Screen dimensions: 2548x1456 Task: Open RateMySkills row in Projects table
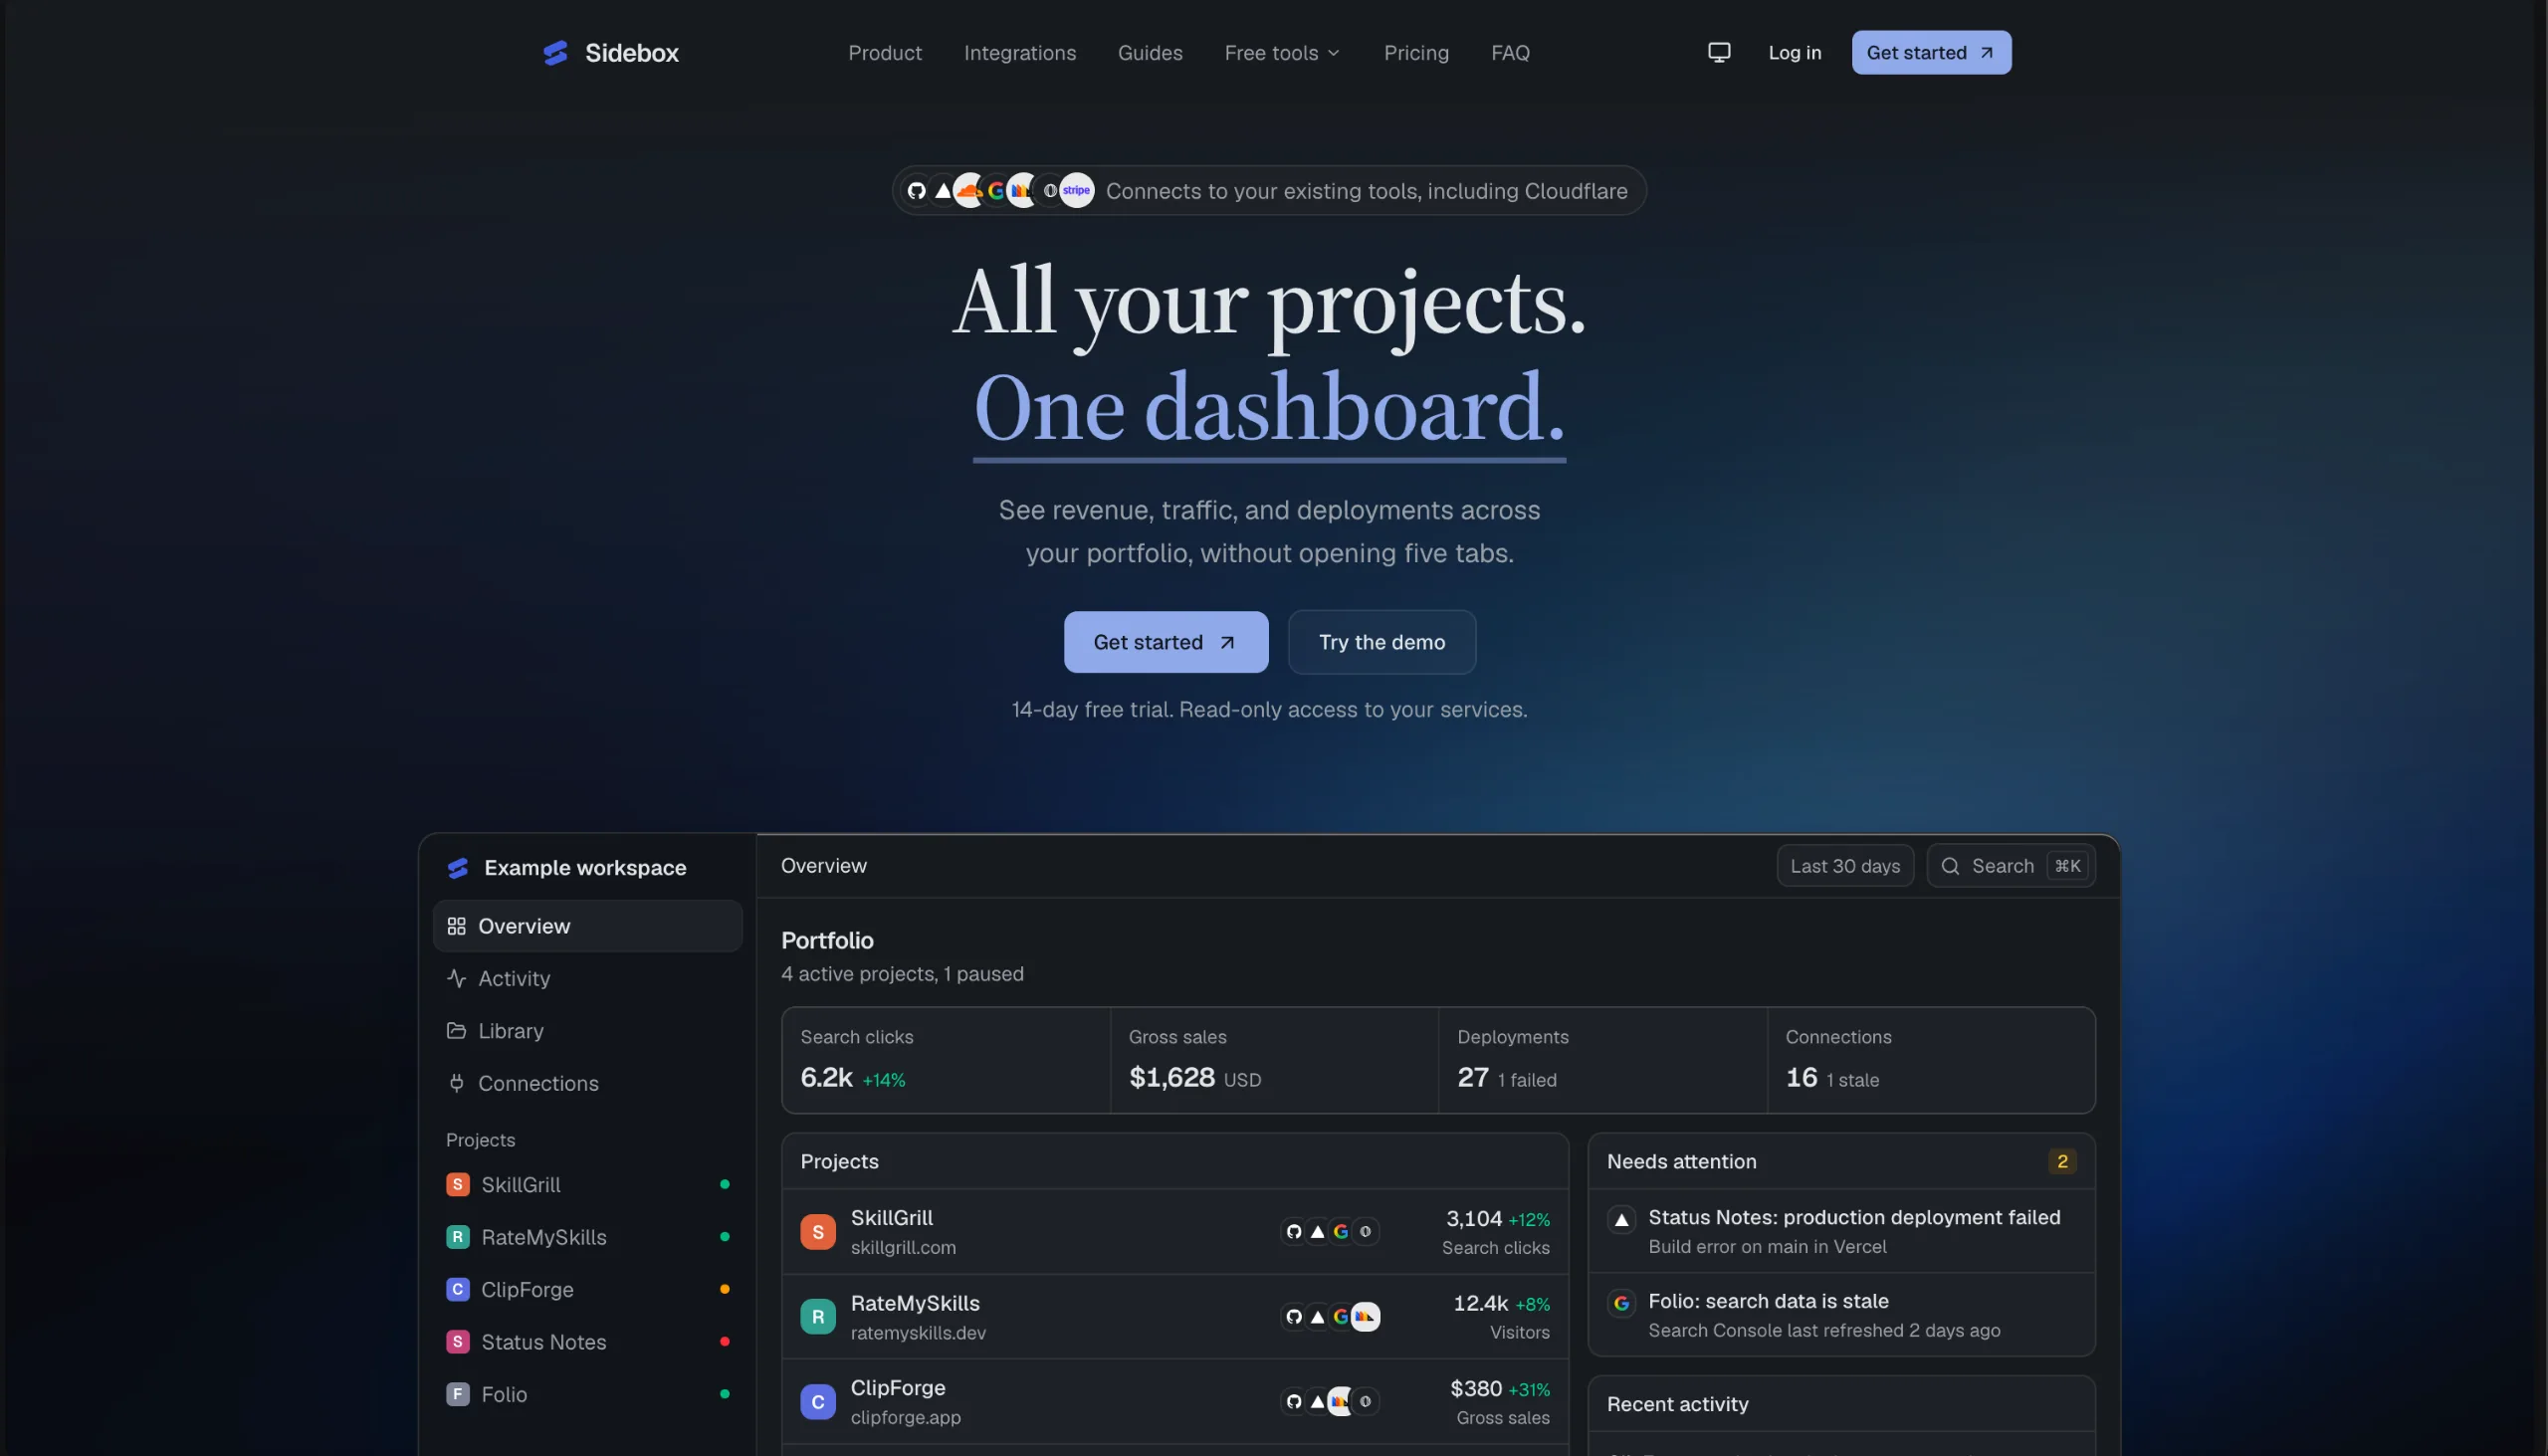[1175, 1317]
